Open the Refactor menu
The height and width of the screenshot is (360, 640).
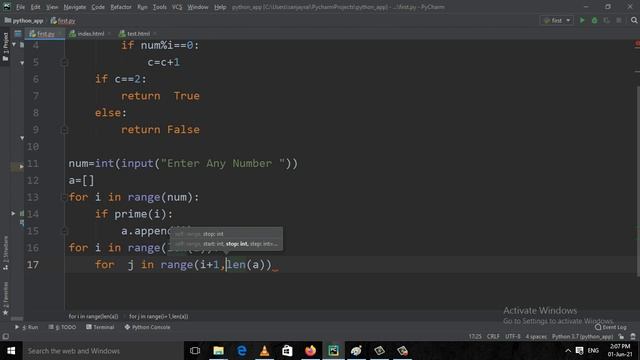[x=121, y=7]
